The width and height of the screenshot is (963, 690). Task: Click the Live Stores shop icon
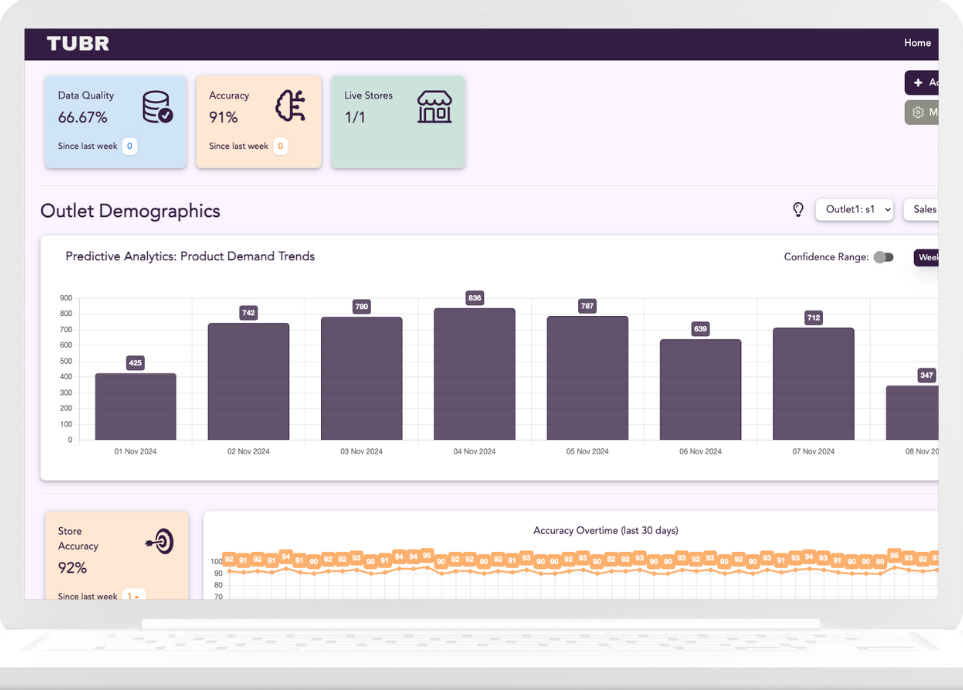434,106
